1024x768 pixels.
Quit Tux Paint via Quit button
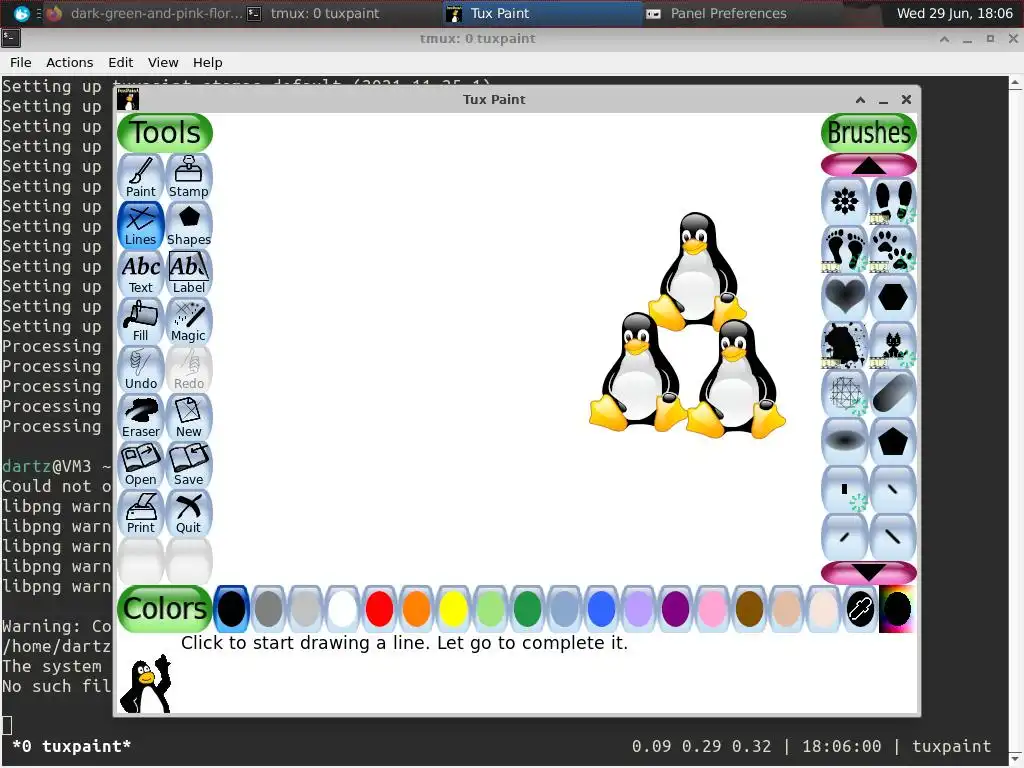click(189, 513)
